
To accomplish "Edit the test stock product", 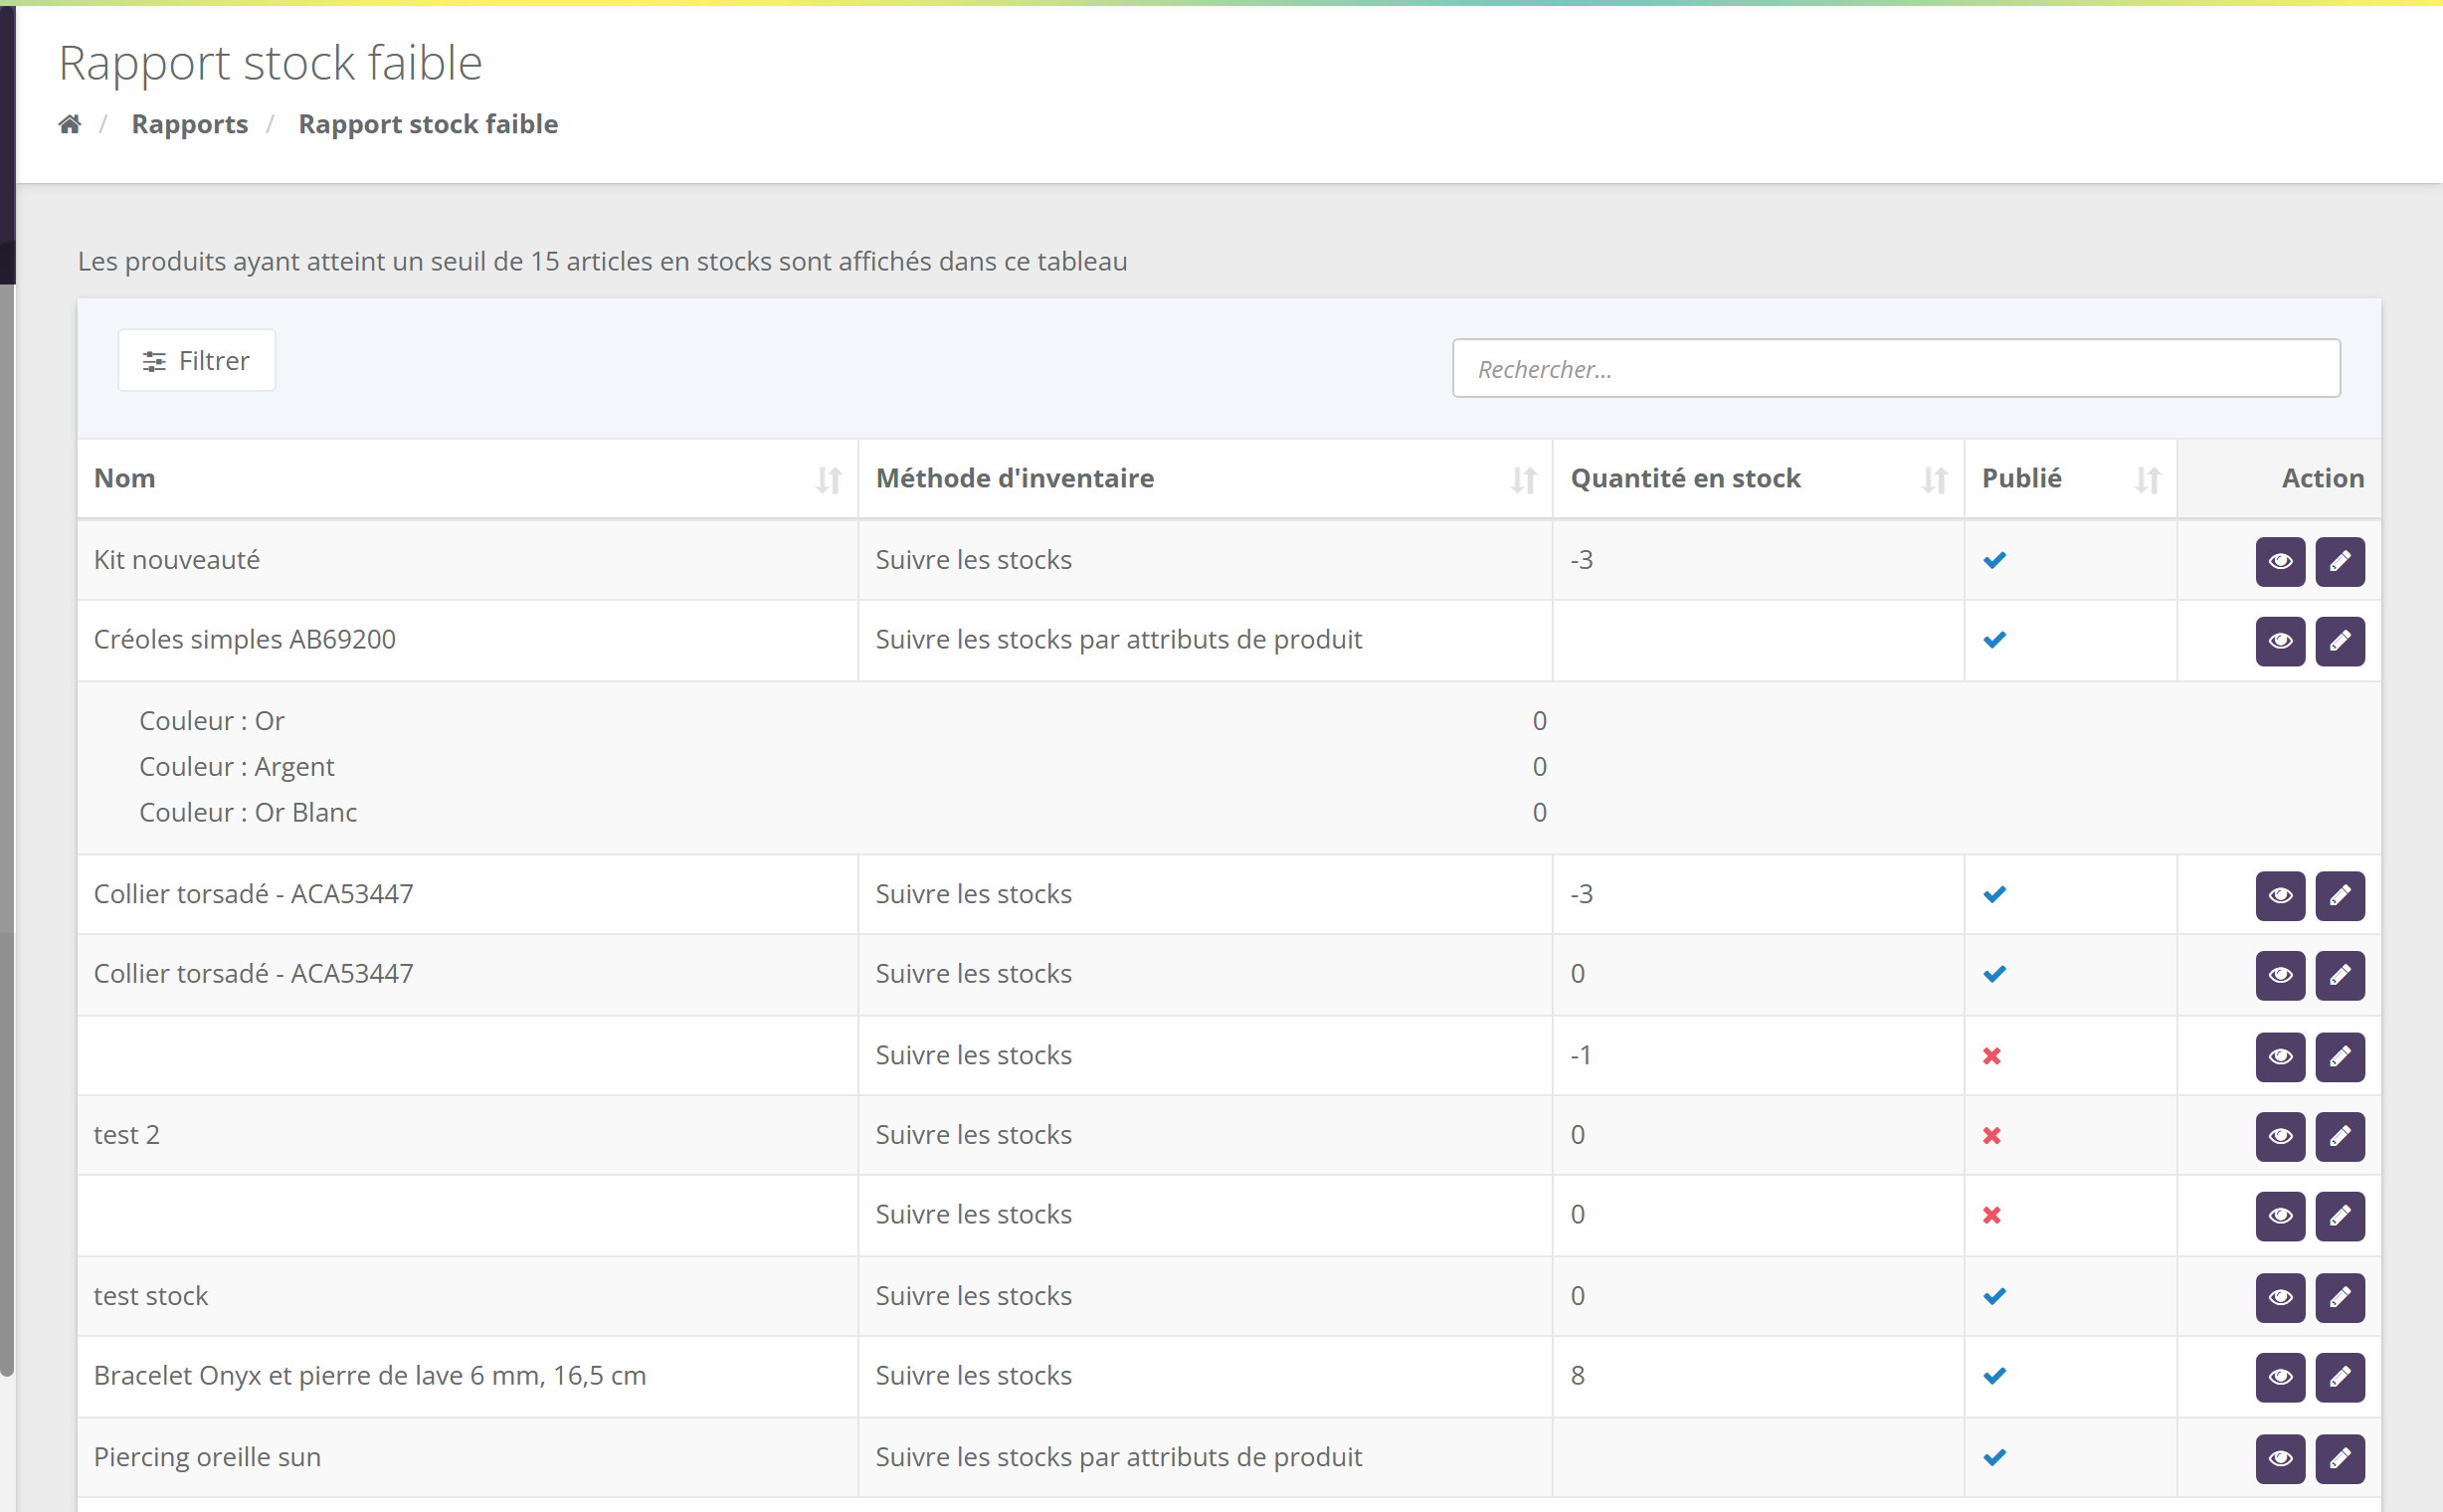I will 2340,1297.
